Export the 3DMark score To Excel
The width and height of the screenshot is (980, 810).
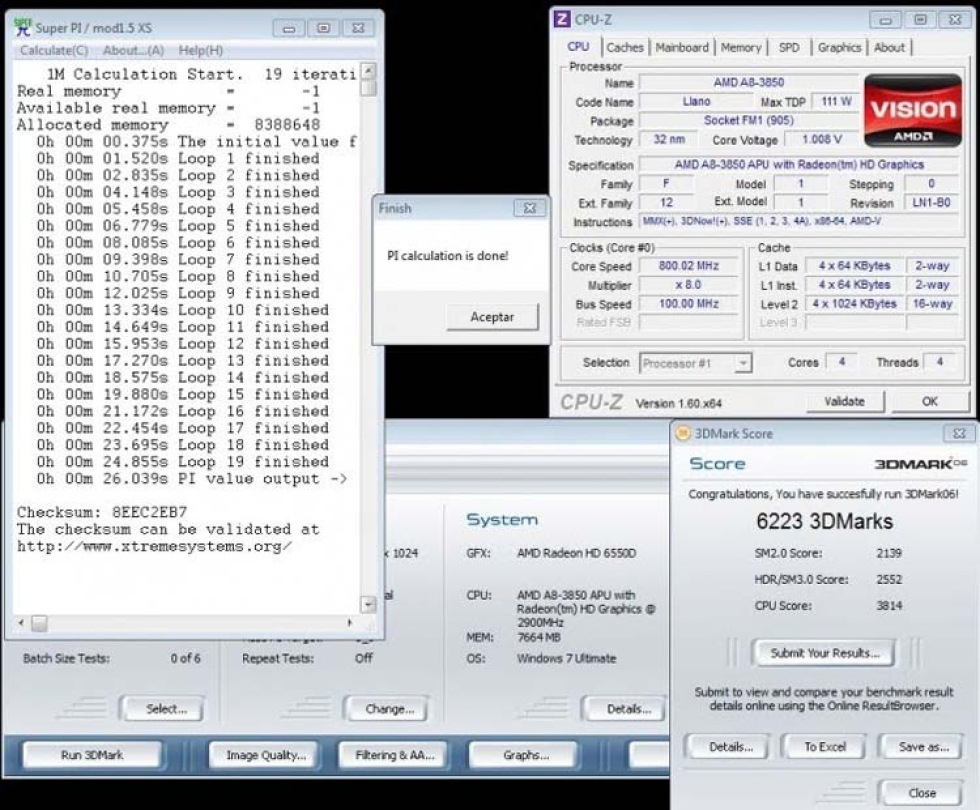coord(823,746)
